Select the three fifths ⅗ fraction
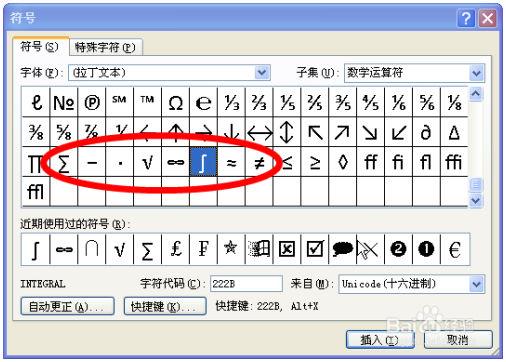 [343, 102]
